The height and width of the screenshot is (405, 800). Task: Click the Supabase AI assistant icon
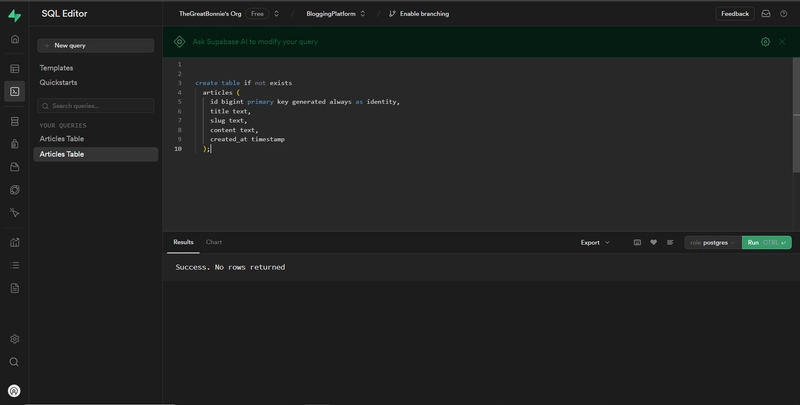pos(180,42)
